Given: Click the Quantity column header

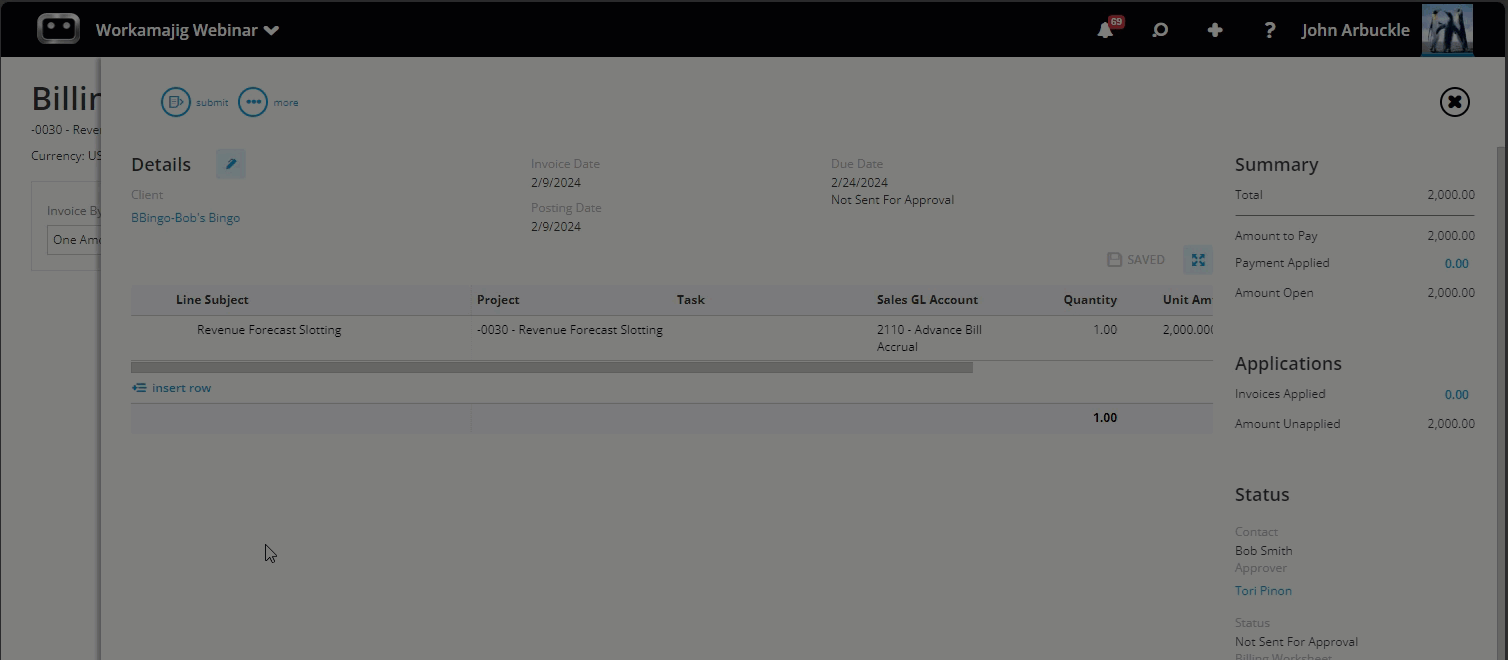Looking at the screenshot, I should click(1090, 299).
